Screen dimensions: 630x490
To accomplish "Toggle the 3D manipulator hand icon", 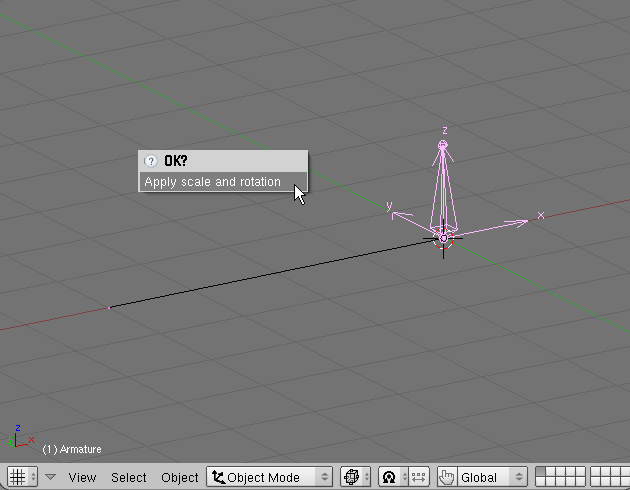I will tap(446, 477).
